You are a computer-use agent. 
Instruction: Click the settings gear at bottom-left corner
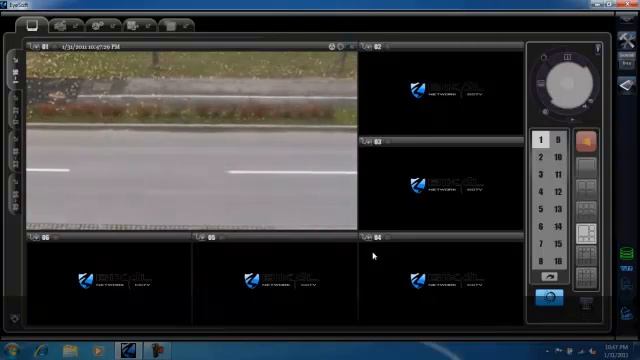pyautogui.click(x=15, y=318)
